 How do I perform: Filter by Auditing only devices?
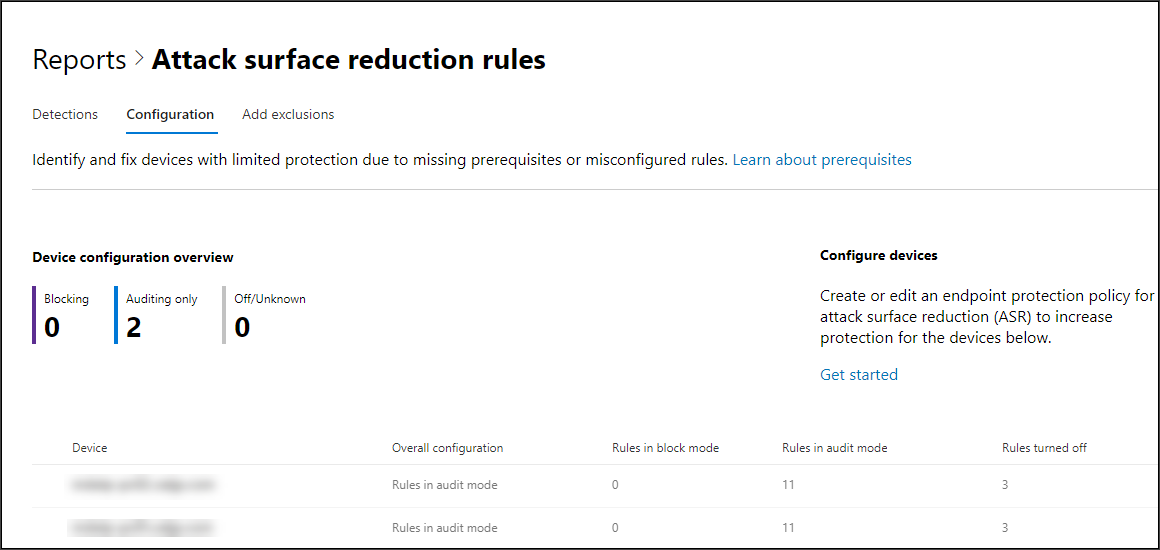pos(161,315)
